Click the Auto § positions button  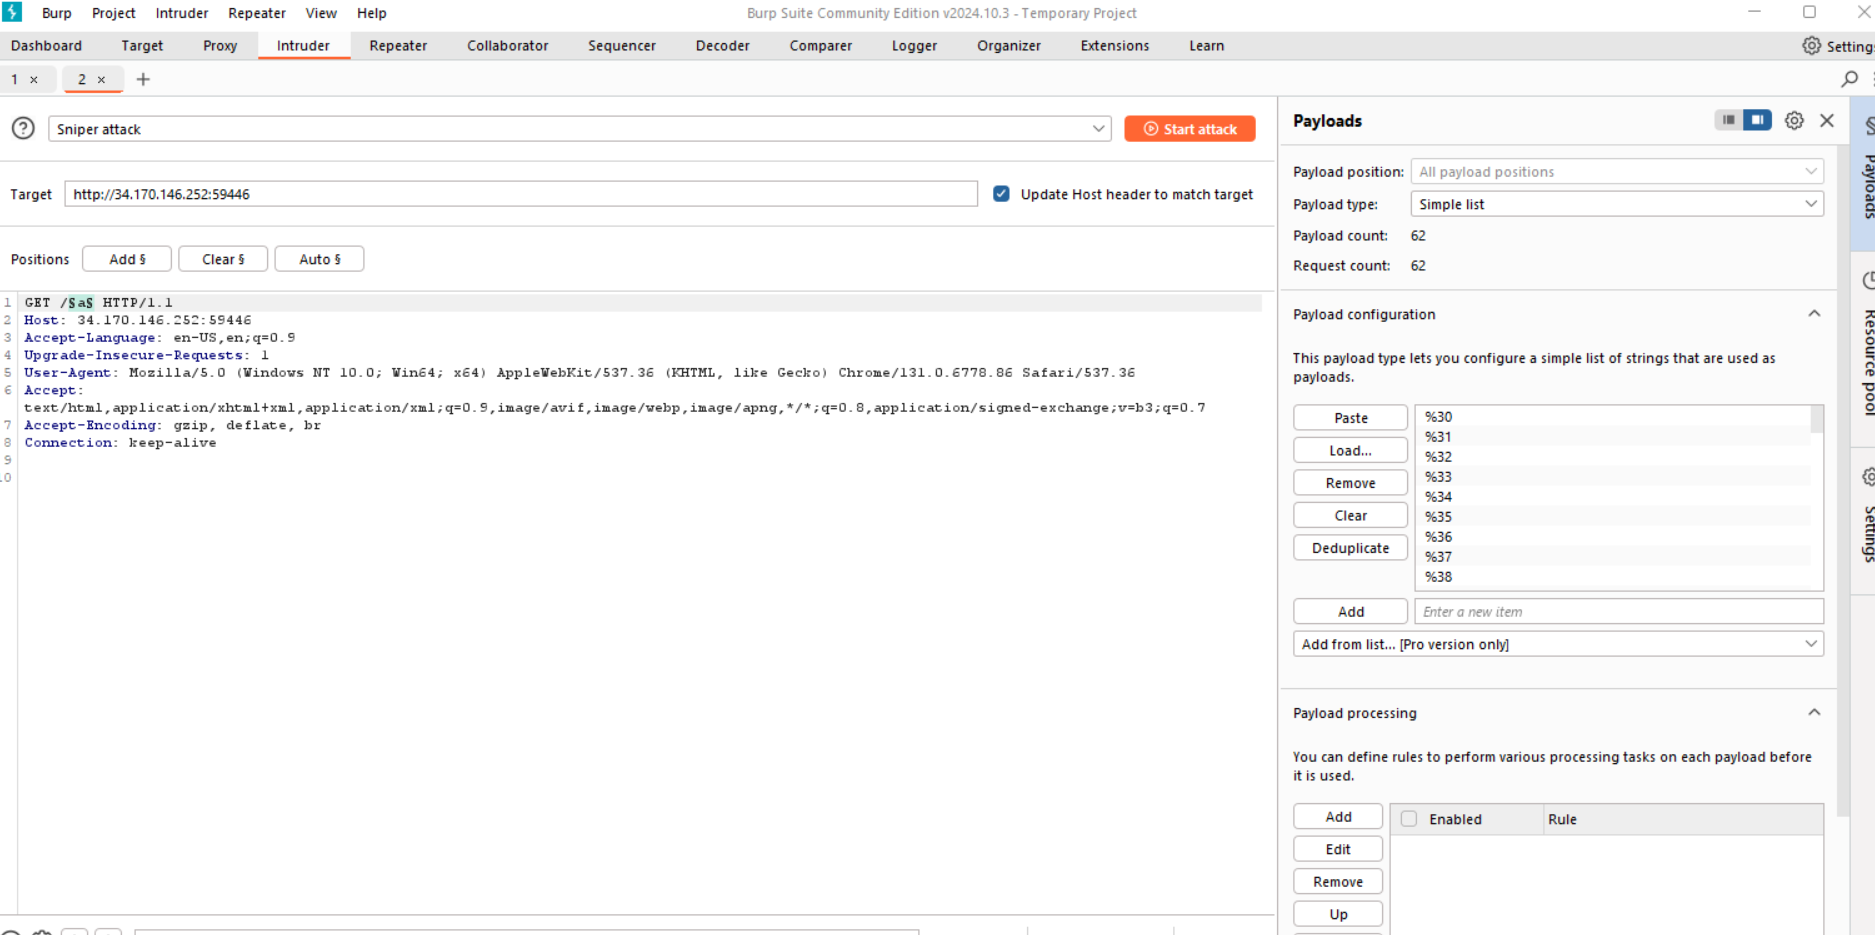pos(319,259)
